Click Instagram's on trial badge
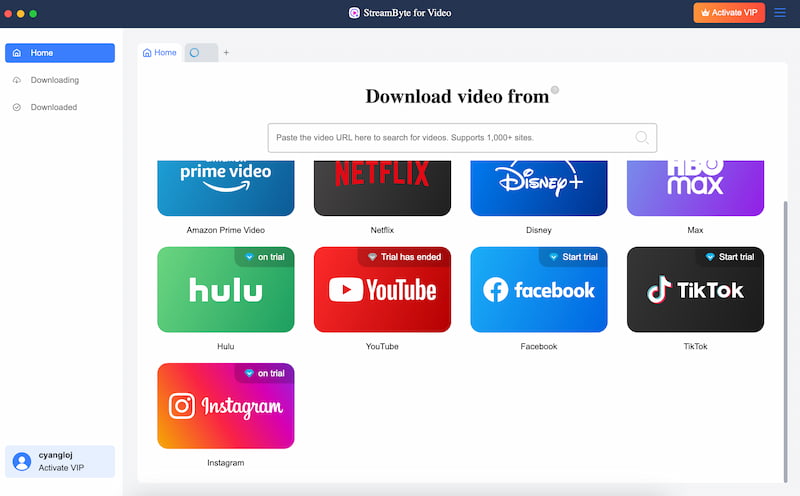The width and height of the screenshot is (800, 496). click(264, 373)
